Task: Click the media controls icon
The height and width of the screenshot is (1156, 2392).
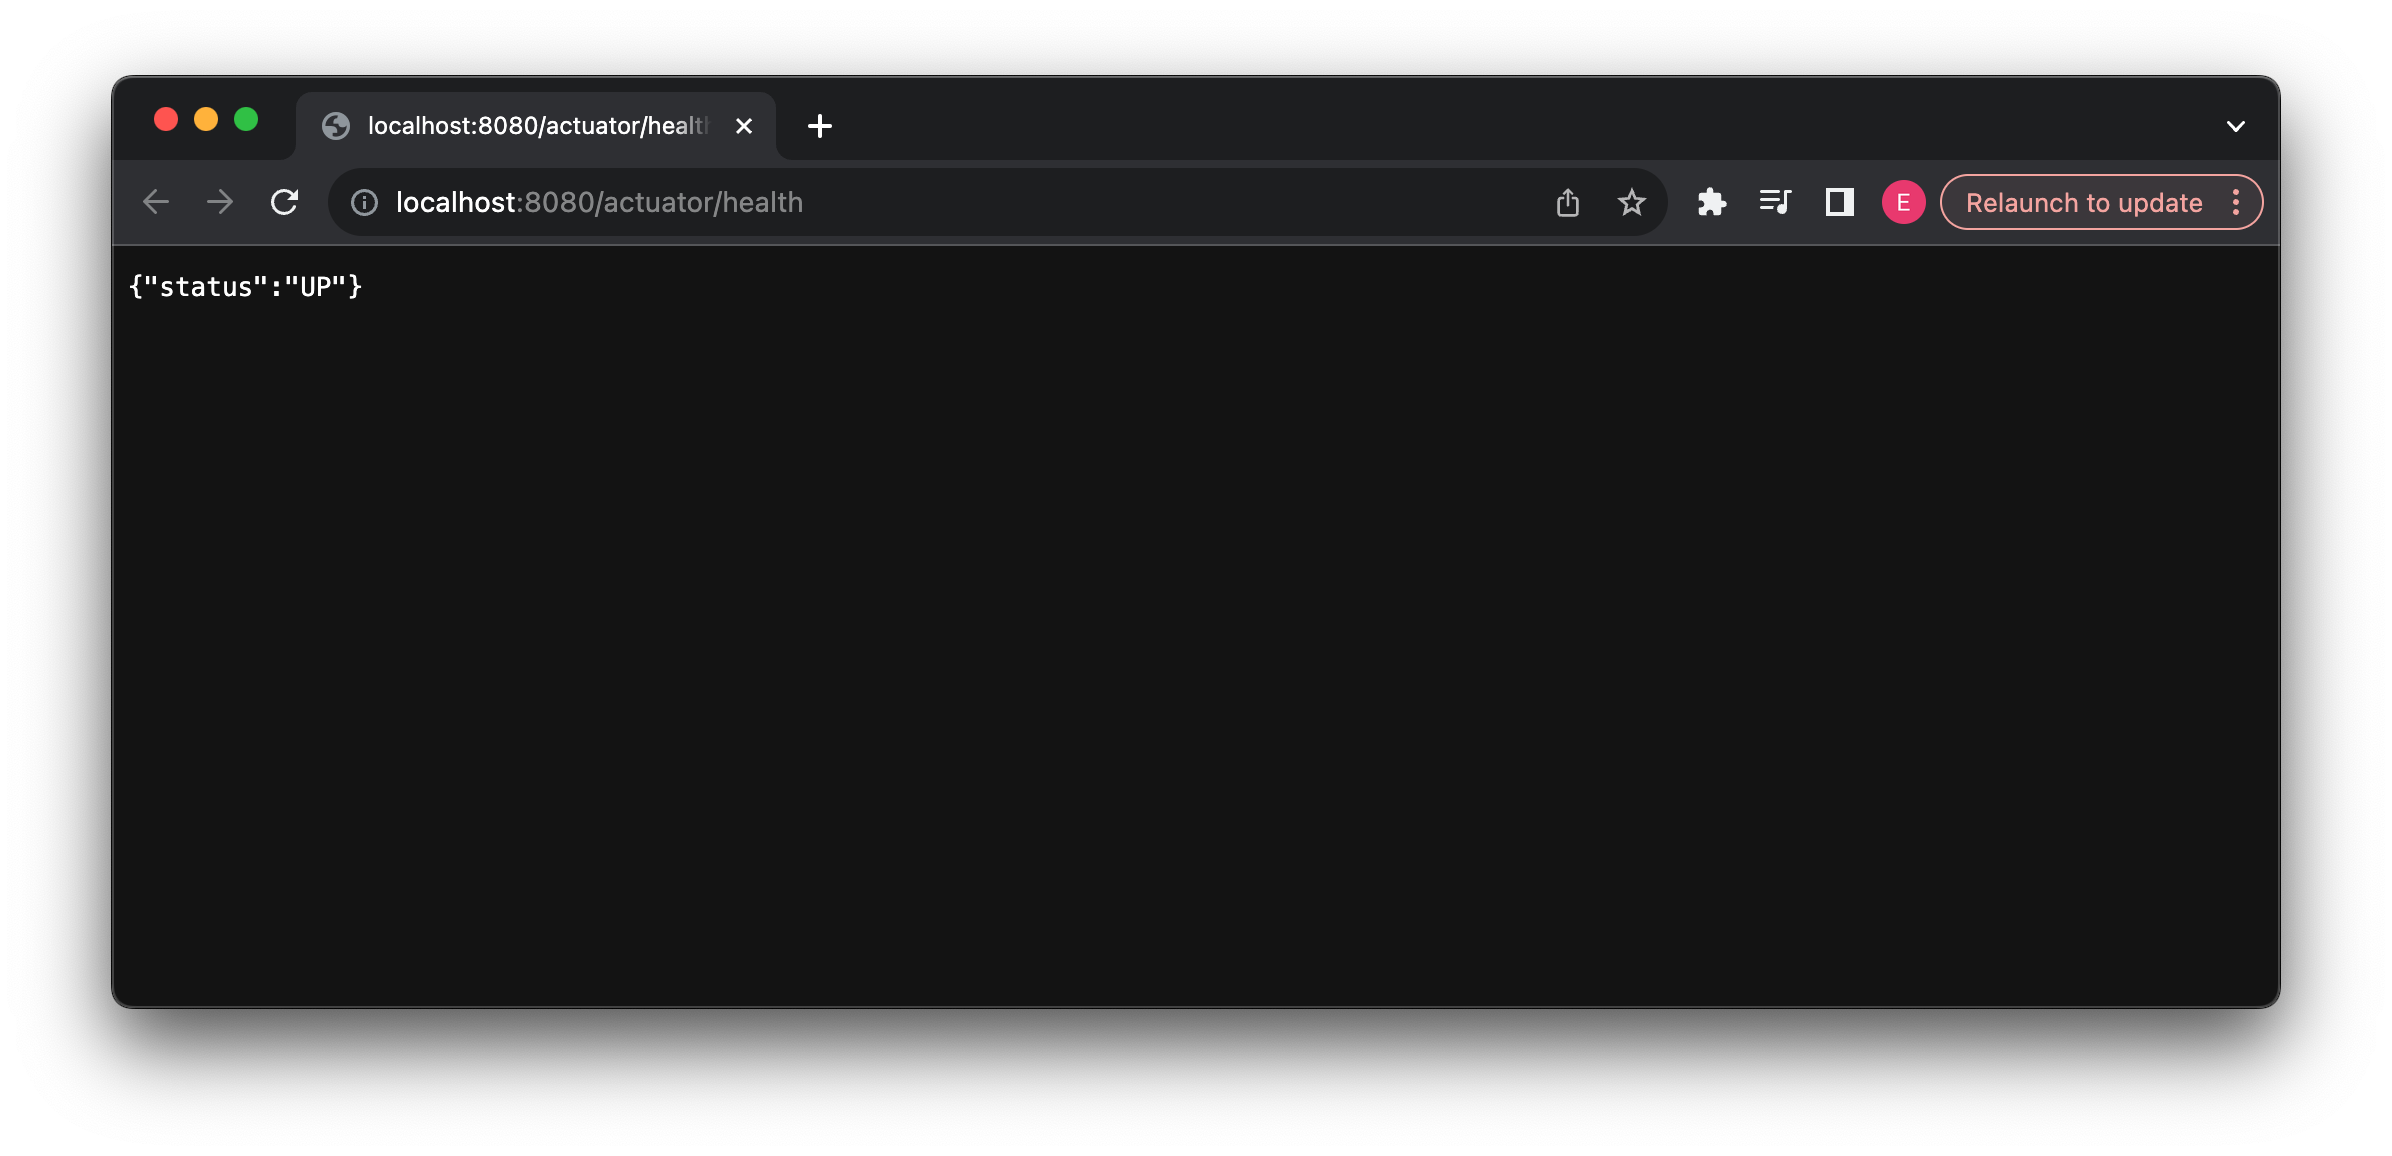Action: pos(1774,203)
